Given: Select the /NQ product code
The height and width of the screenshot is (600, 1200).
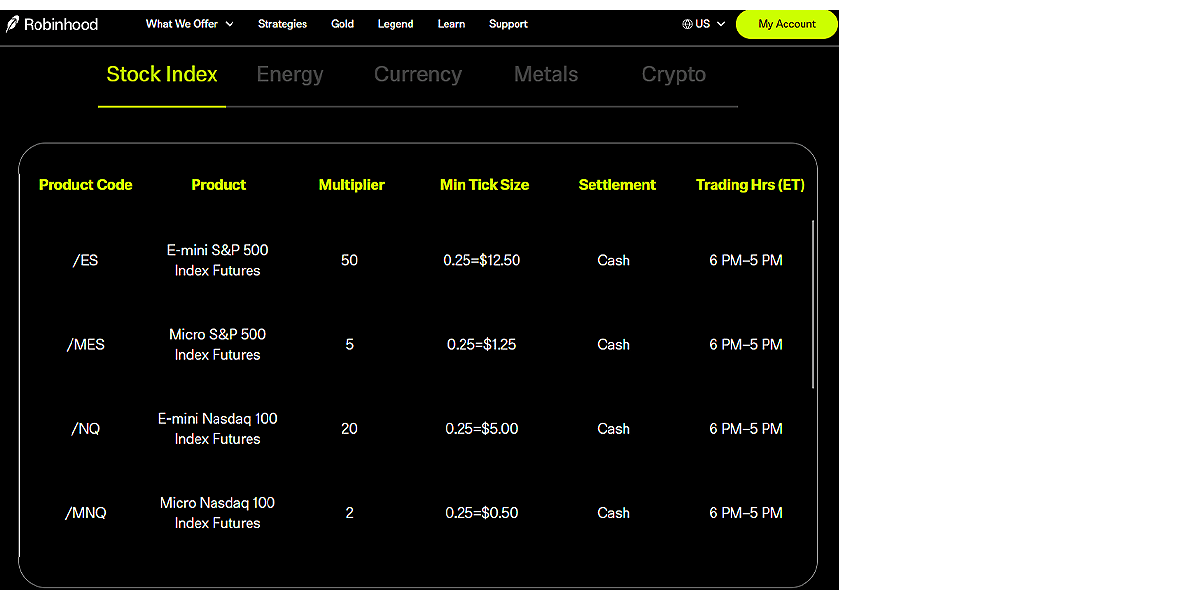Looking at the screenshot, I should (x=86, y=429).
